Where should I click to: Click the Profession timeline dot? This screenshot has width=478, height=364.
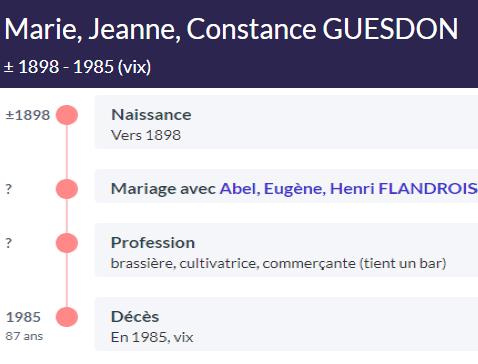(x=67, y=242)
